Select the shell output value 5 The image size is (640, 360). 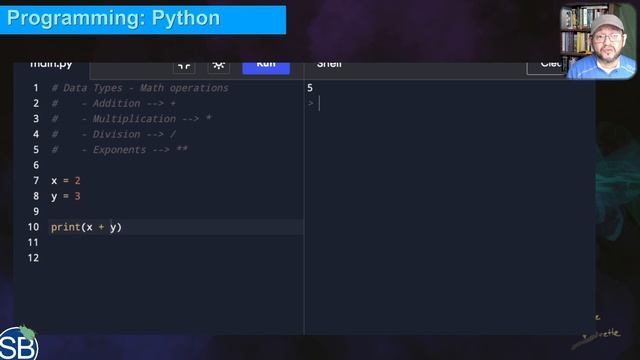310,88
